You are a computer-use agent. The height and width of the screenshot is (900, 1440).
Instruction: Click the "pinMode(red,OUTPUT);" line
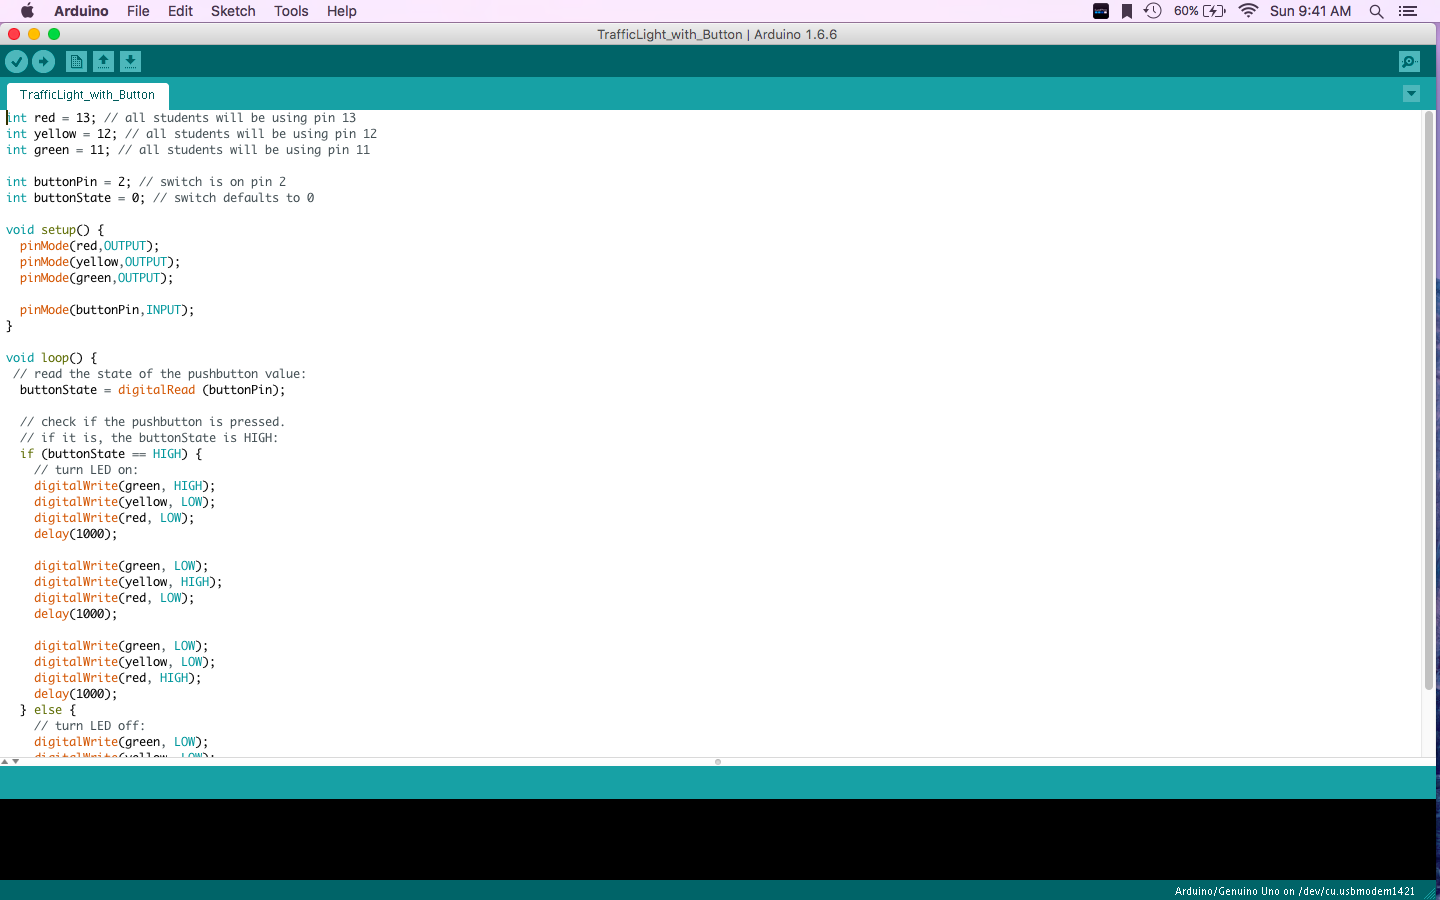tap(89, 246)
